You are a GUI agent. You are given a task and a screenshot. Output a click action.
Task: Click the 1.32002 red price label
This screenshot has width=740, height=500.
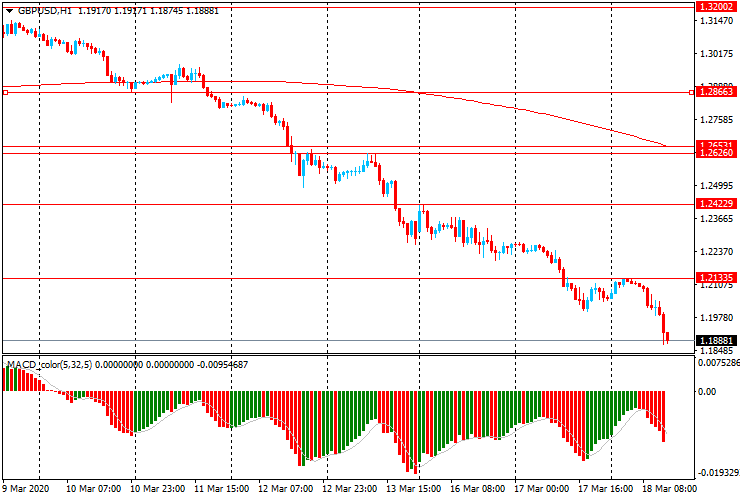715,5
